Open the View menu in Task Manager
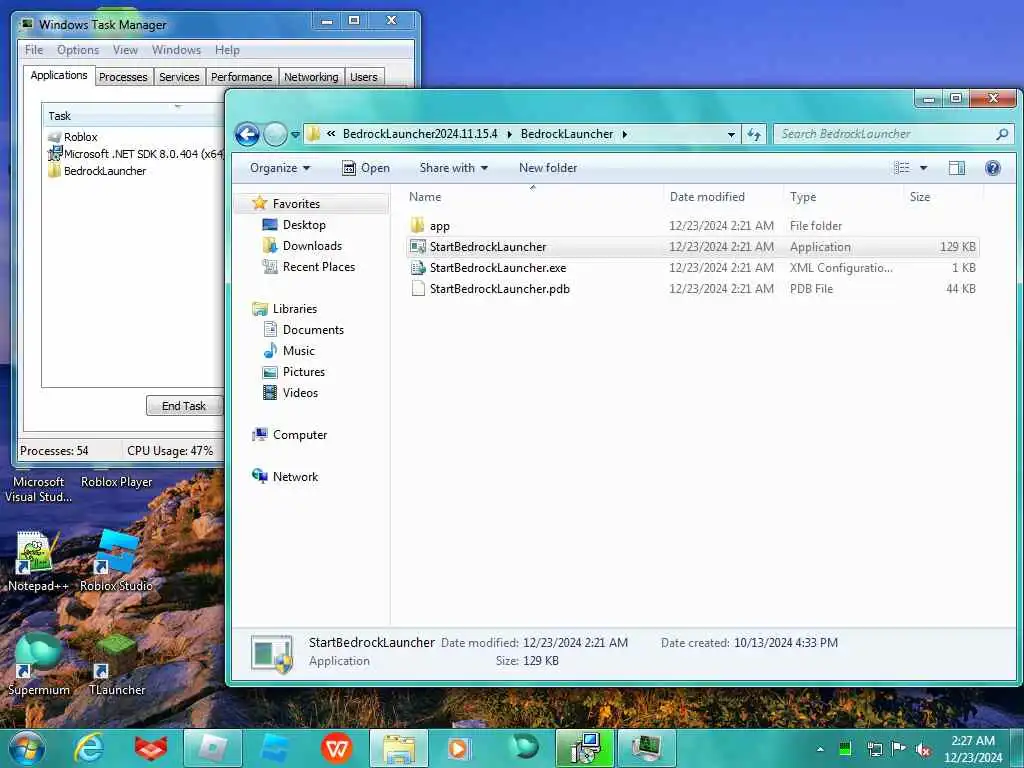 125,50
